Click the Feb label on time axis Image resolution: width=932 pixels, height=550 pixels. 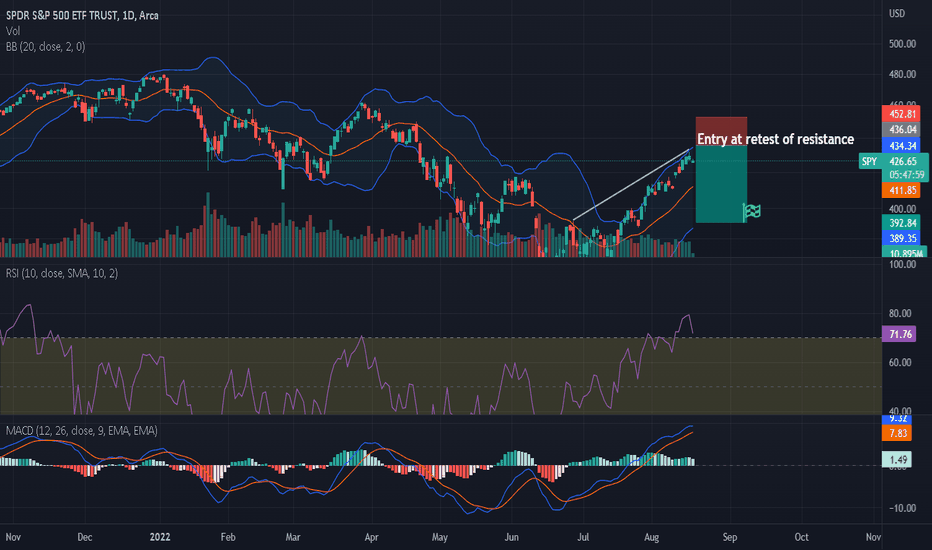(x=228, y=538)
